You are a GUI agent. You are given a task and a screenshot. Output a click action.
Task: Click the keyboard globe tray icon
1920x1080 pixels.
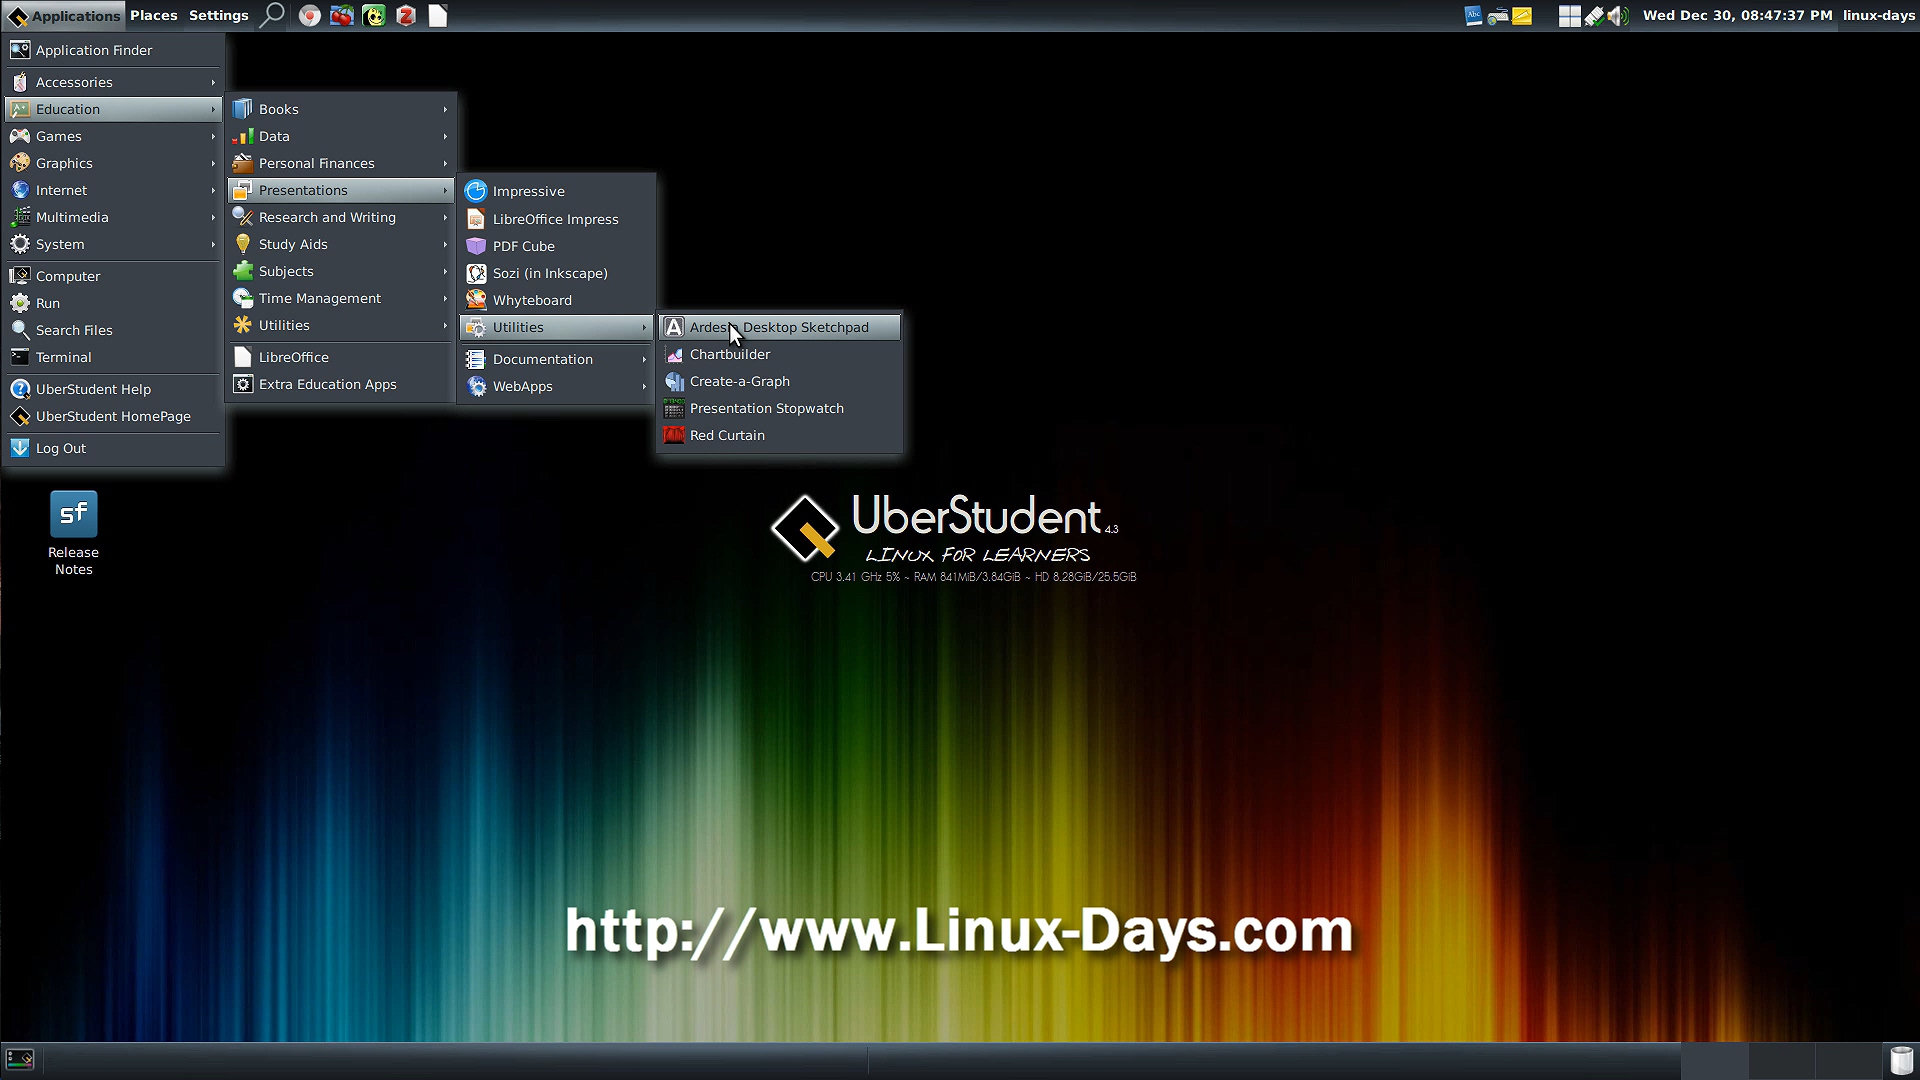(1497, 15)
